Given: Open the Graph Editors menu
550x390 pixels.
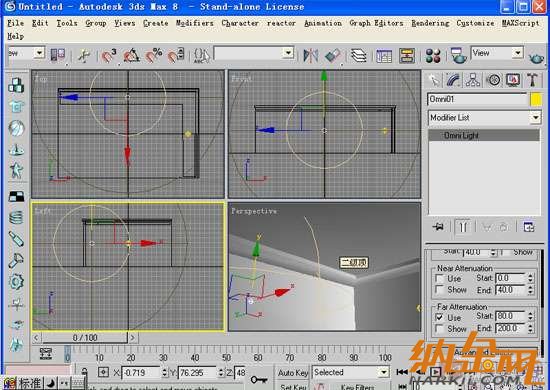Looking at the screenshot, I should (376, 23).
